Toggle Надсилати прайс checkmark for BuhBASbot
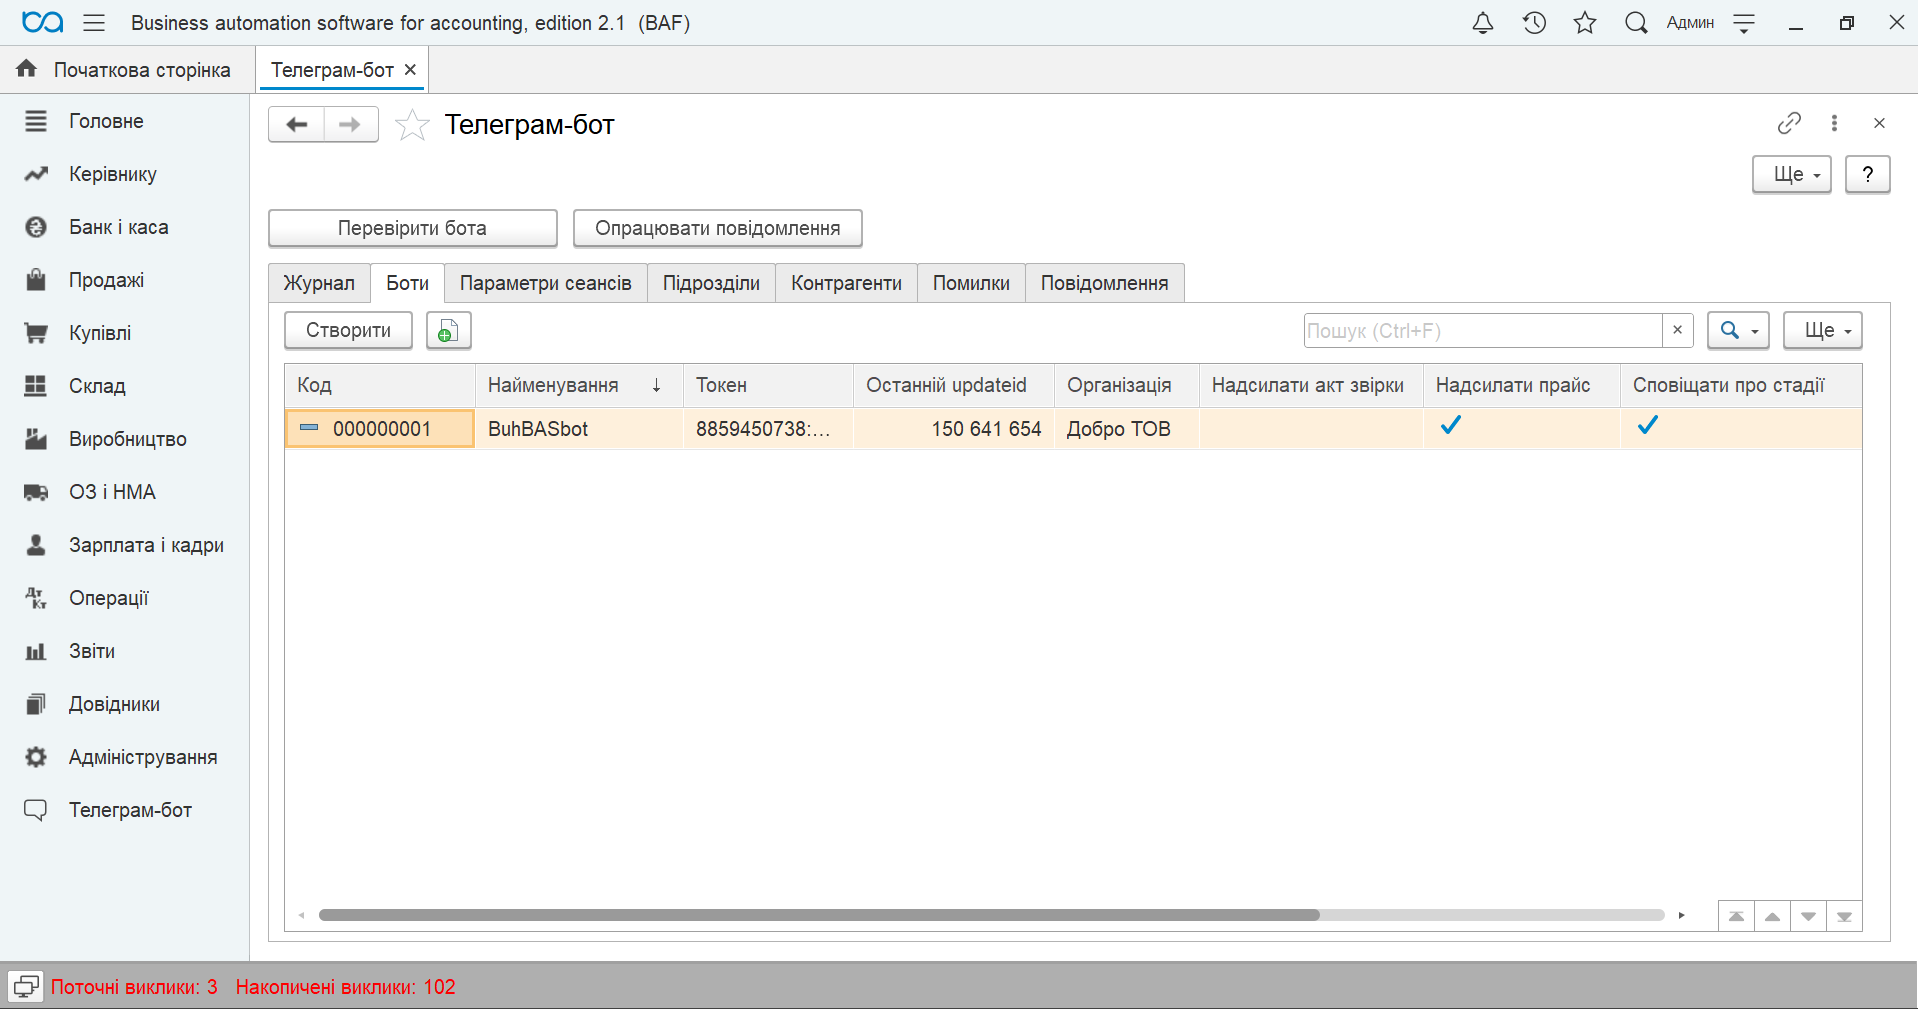Screen dimensions: 1918x1009 1451,426
